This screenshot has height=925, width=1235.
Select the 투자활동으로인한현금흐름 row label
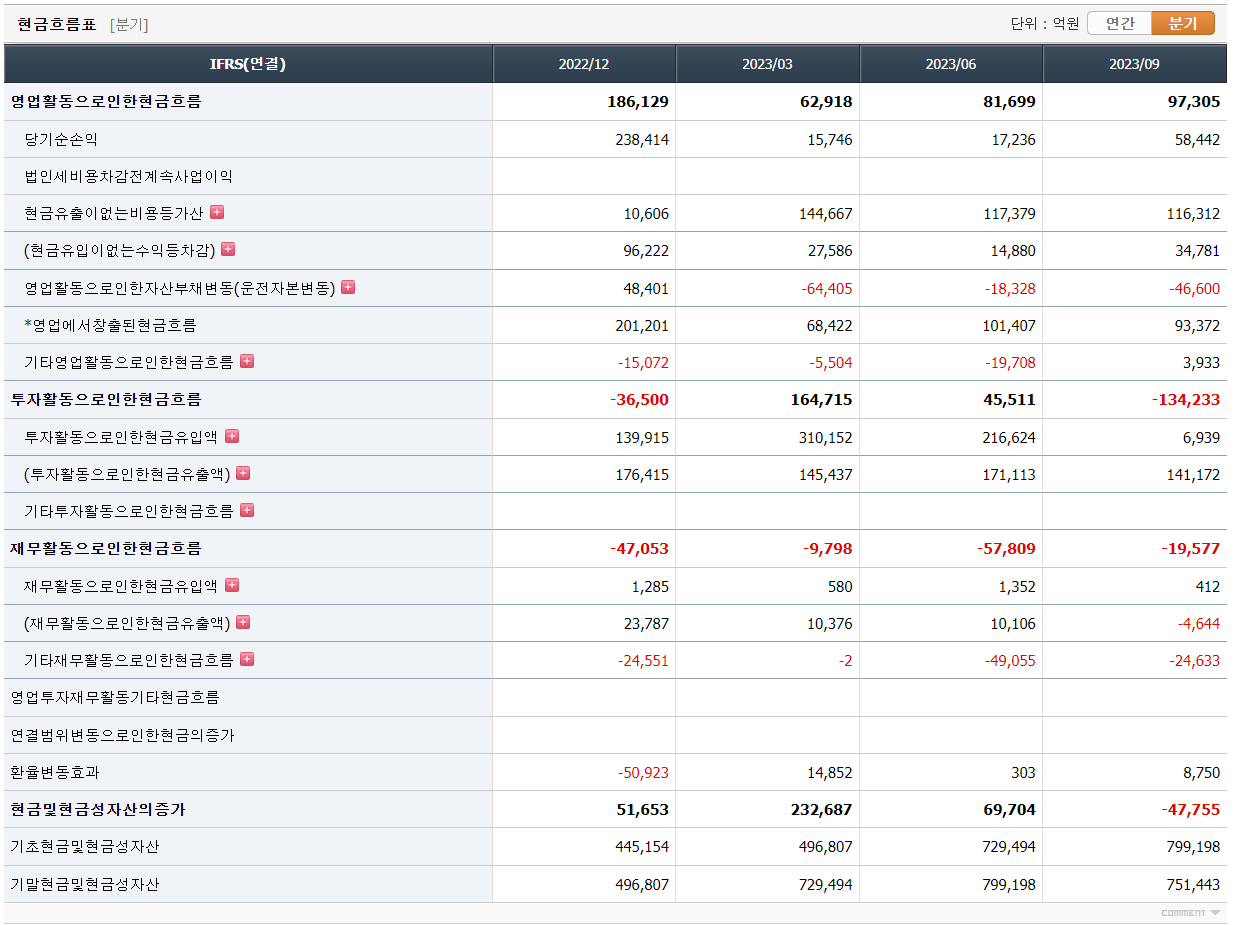pyautogui.click(x=106, y=399)
